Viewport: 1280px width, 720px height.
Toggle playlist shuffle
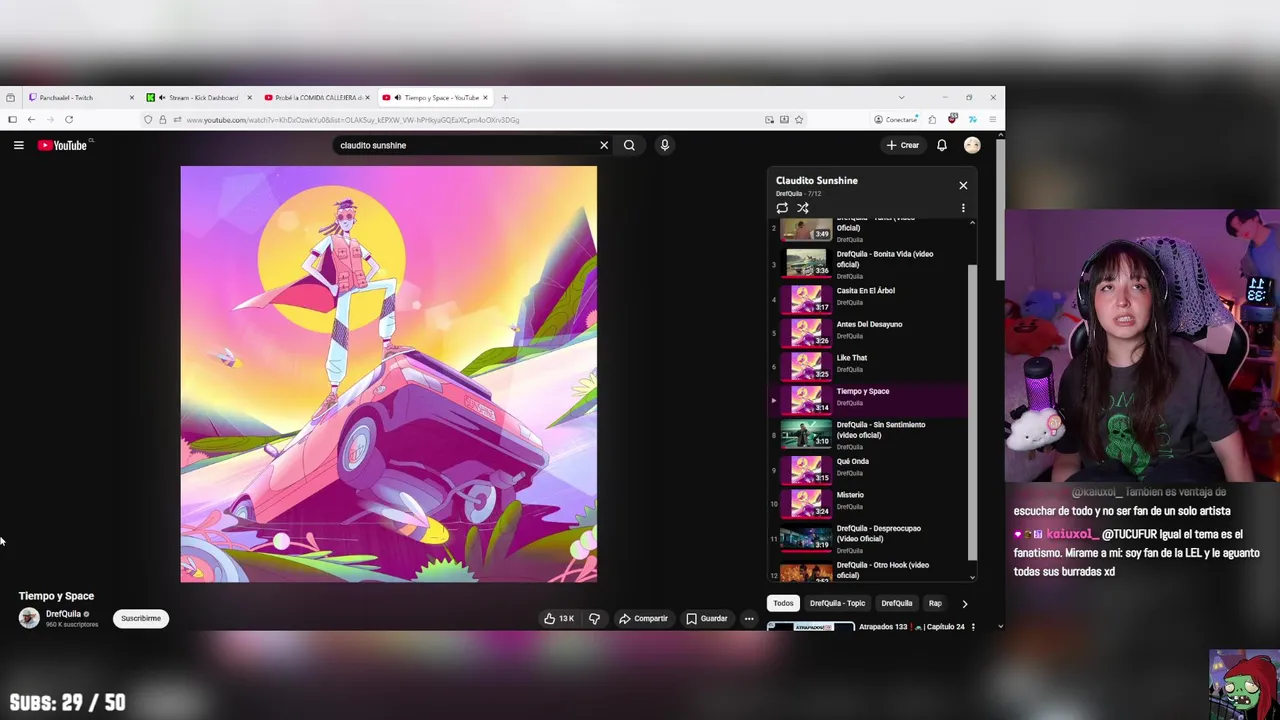[802, 208]
